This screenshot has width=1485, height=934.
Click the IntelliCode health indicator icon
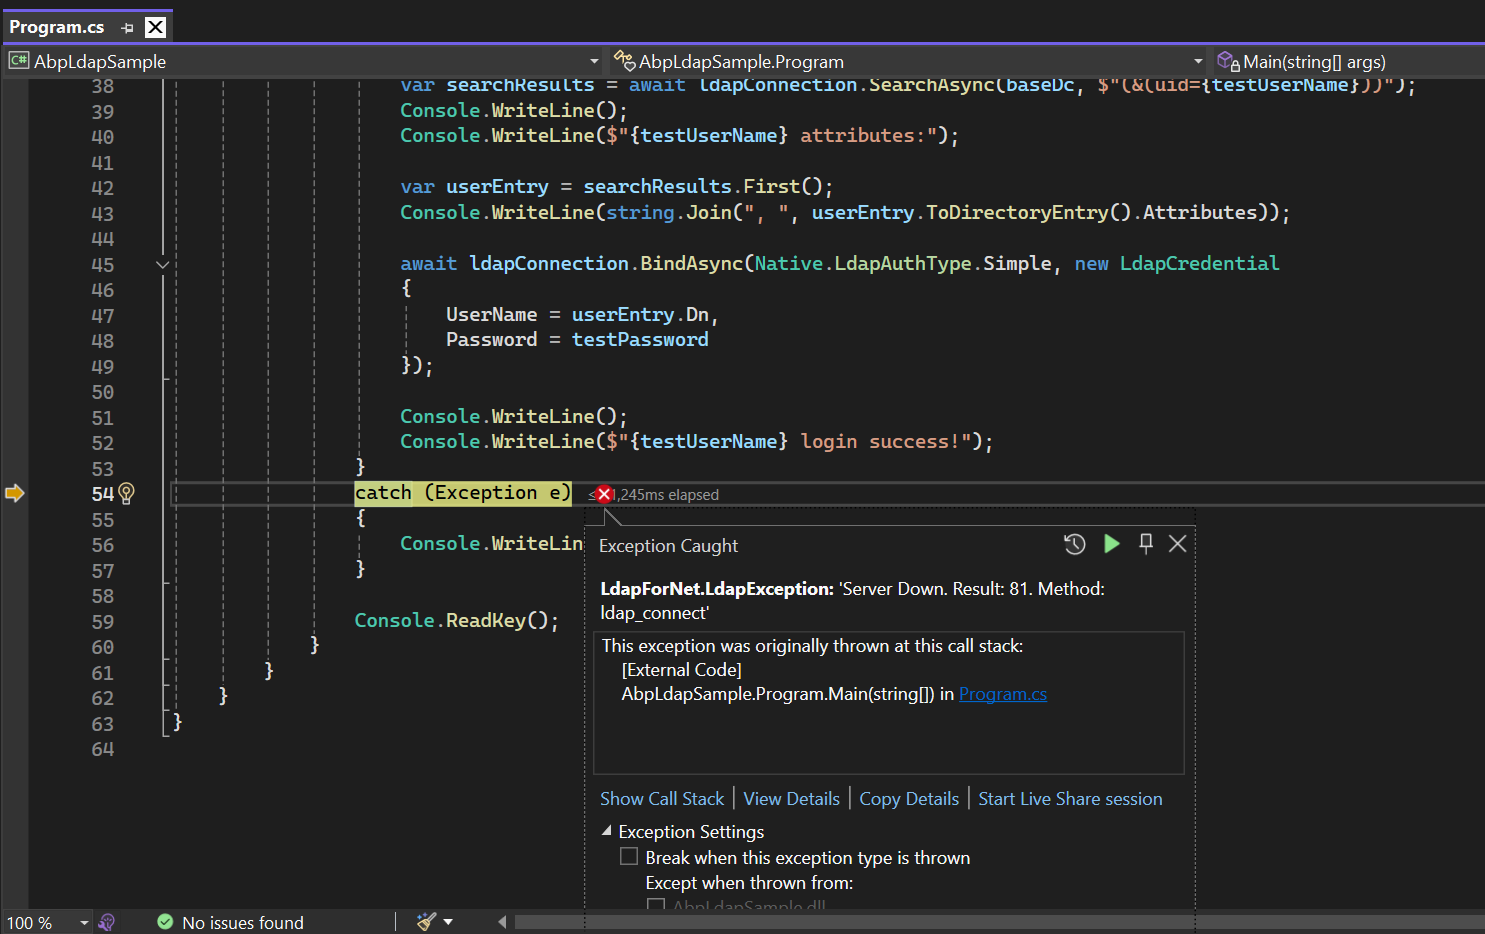107,922
